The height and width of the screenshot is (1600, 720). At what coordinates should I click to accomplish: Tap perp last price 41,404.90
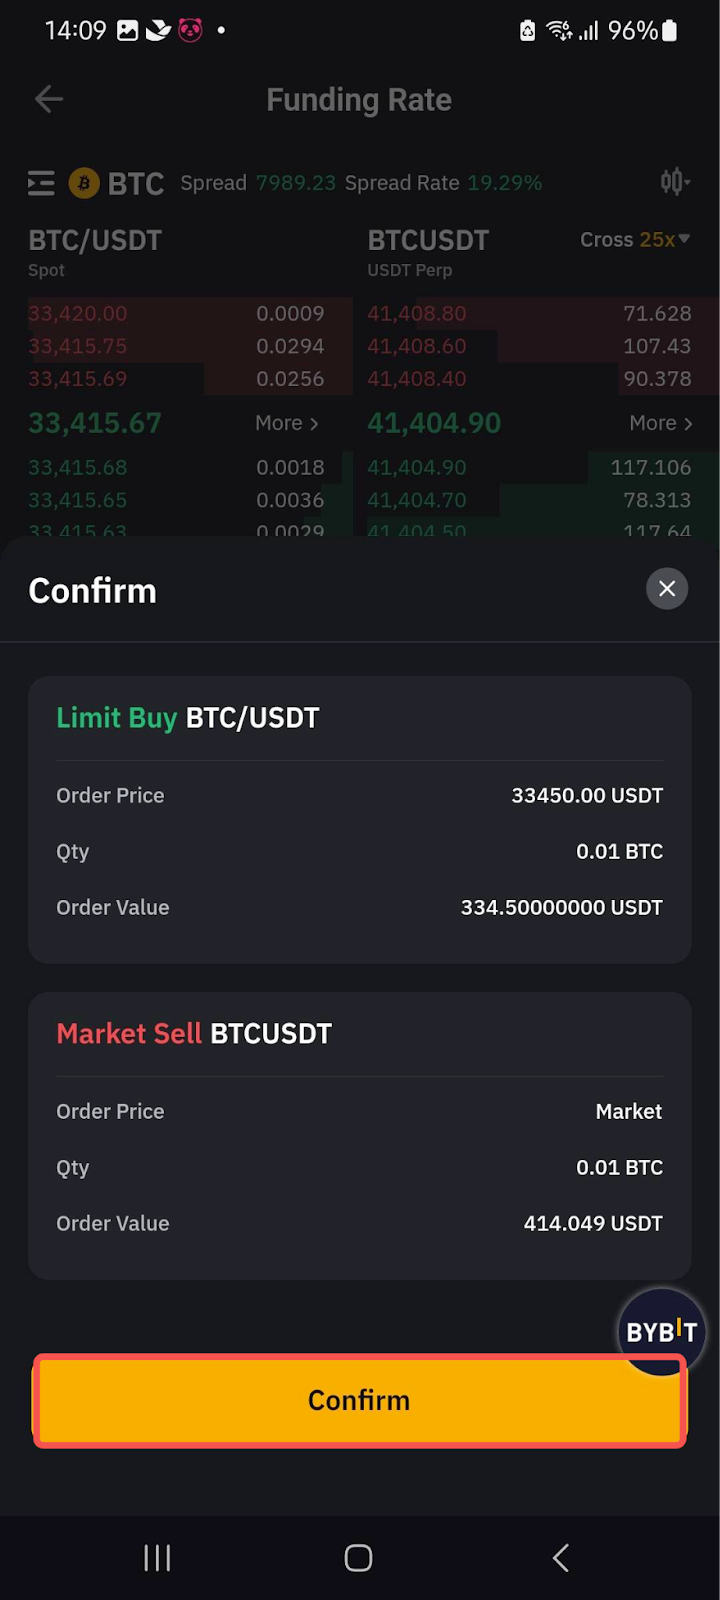tap(434, 423)
